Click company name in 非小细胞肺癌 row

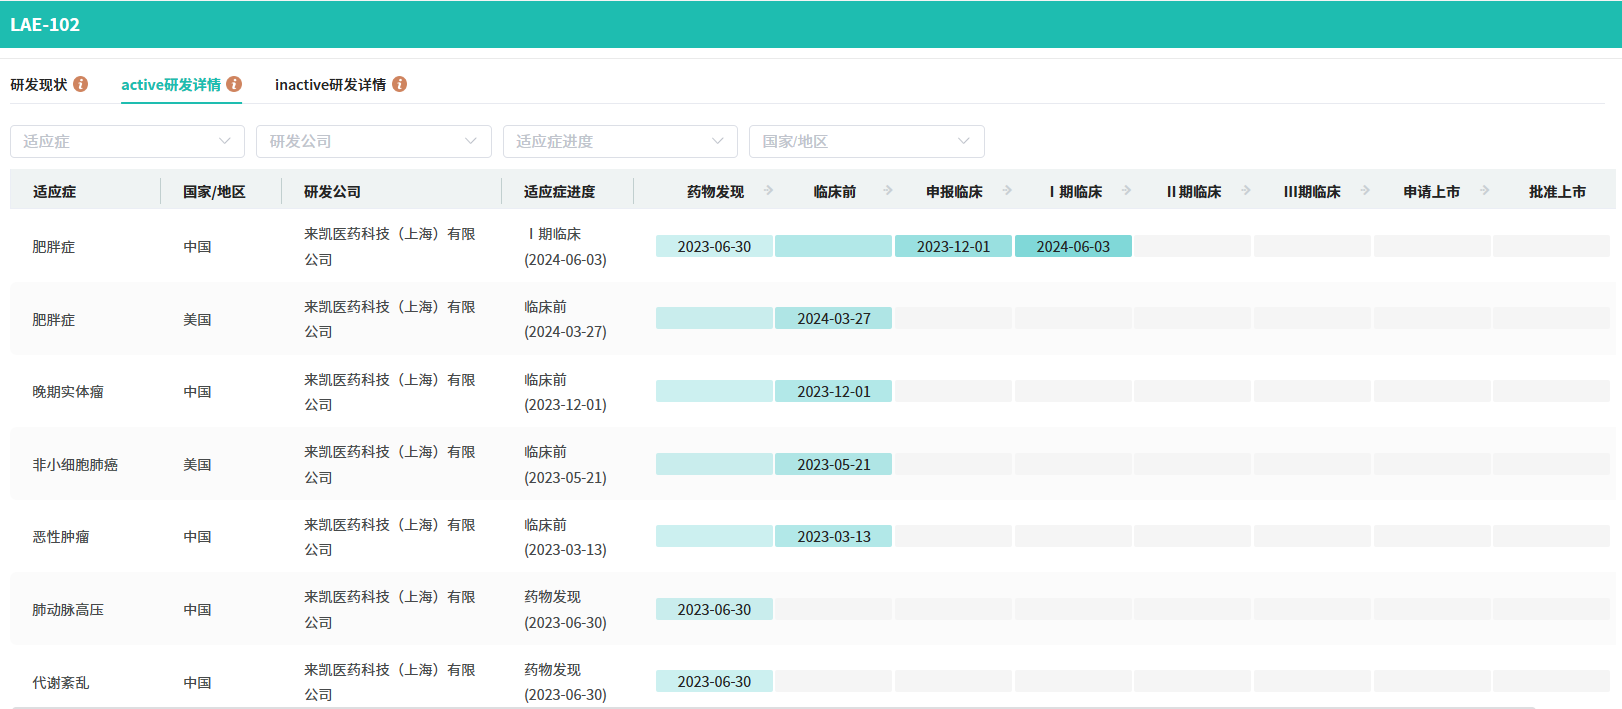pyautogui.click(x=389, y=464)
